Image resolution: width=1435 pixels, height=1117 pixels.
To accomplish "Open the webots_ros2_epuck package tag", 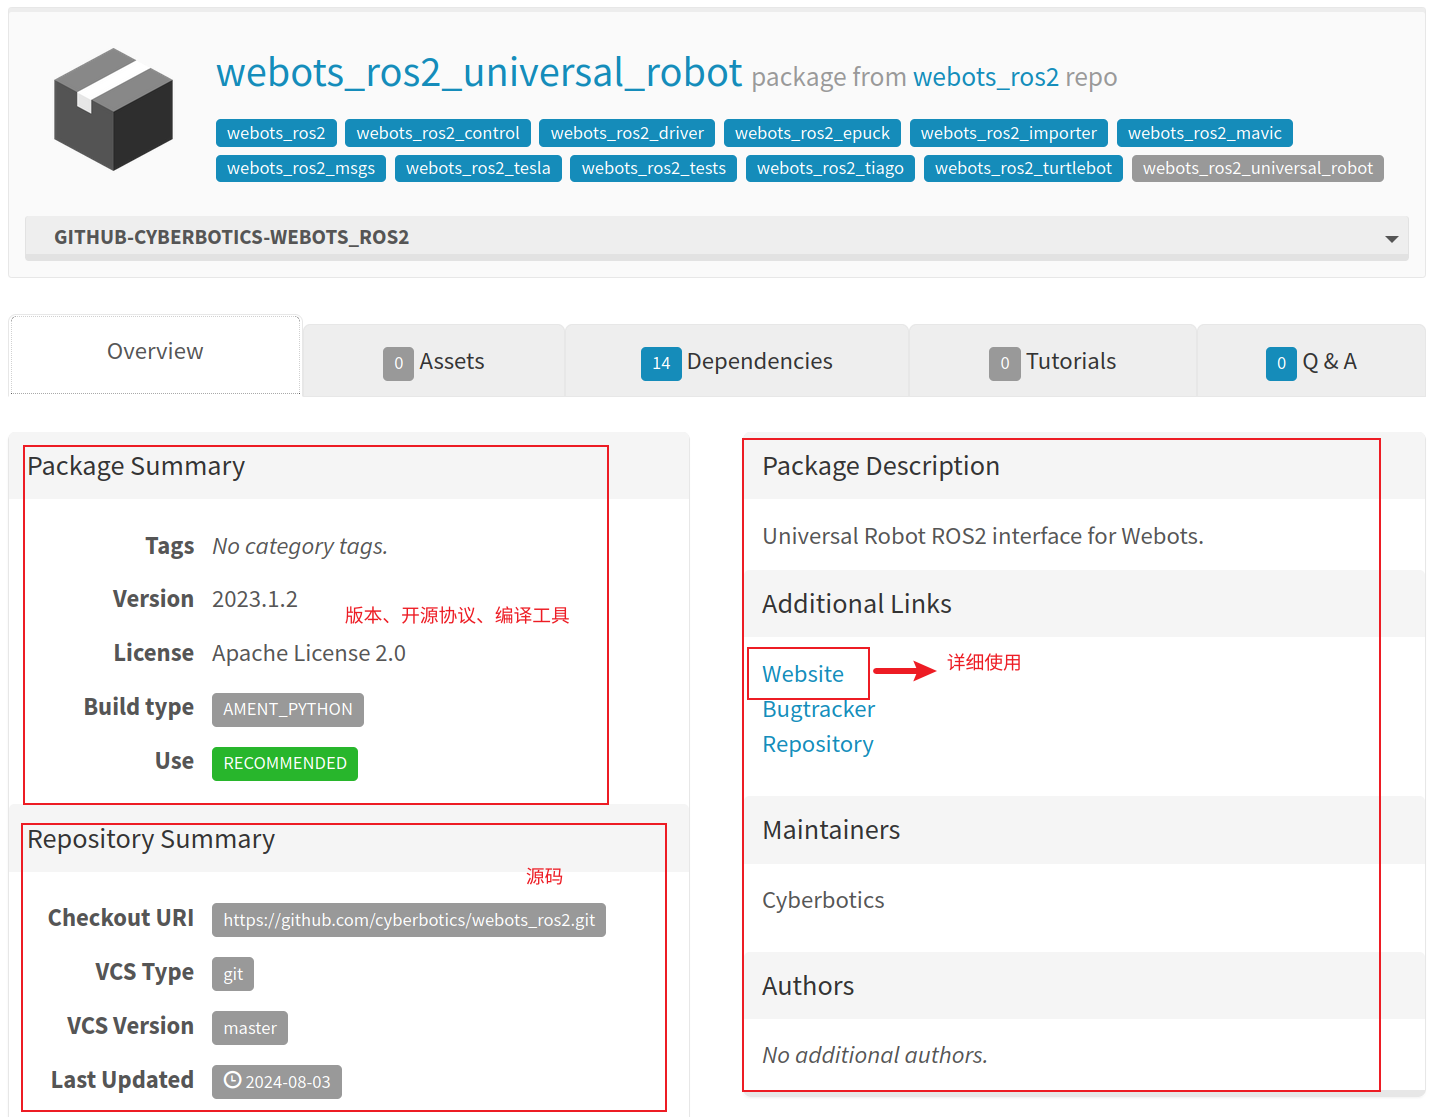I will pyautogui.click(x=812, y=133).
